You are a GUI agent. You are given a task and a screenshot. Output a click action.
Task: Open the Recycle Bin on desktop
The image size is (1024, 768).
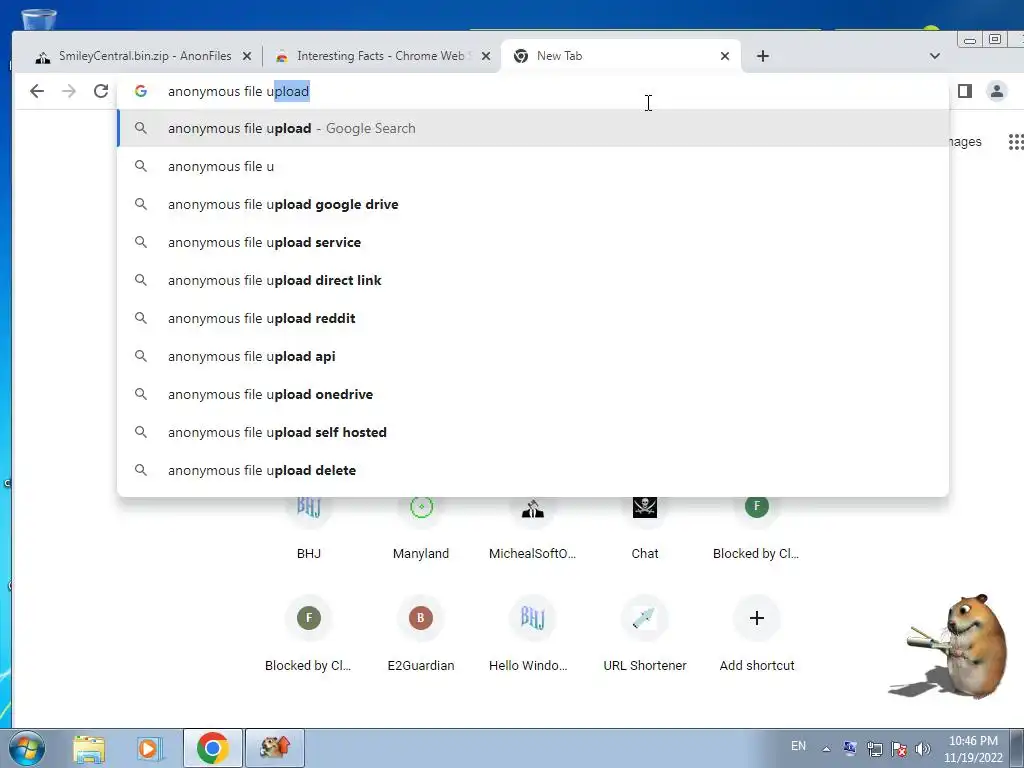pyautogui.click(x=39, y=20)
